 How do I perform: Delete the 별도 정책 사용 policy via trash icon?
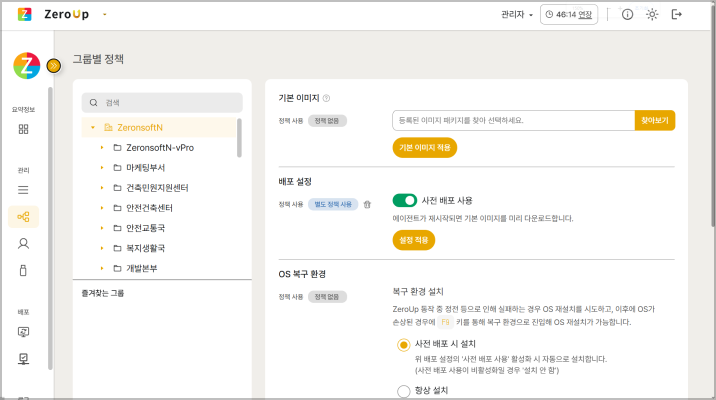pos(367,204)
